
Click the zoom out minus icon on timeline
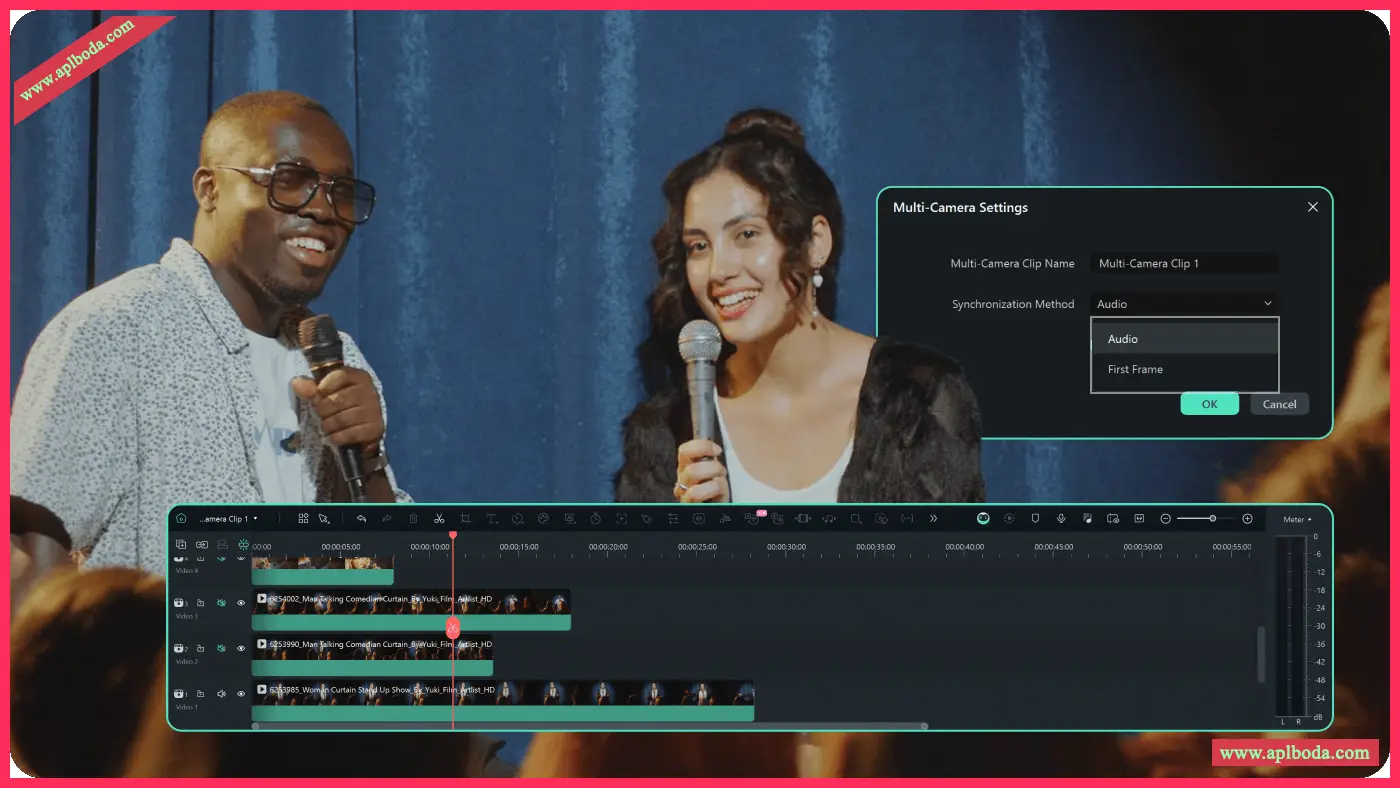[1166, 519]
